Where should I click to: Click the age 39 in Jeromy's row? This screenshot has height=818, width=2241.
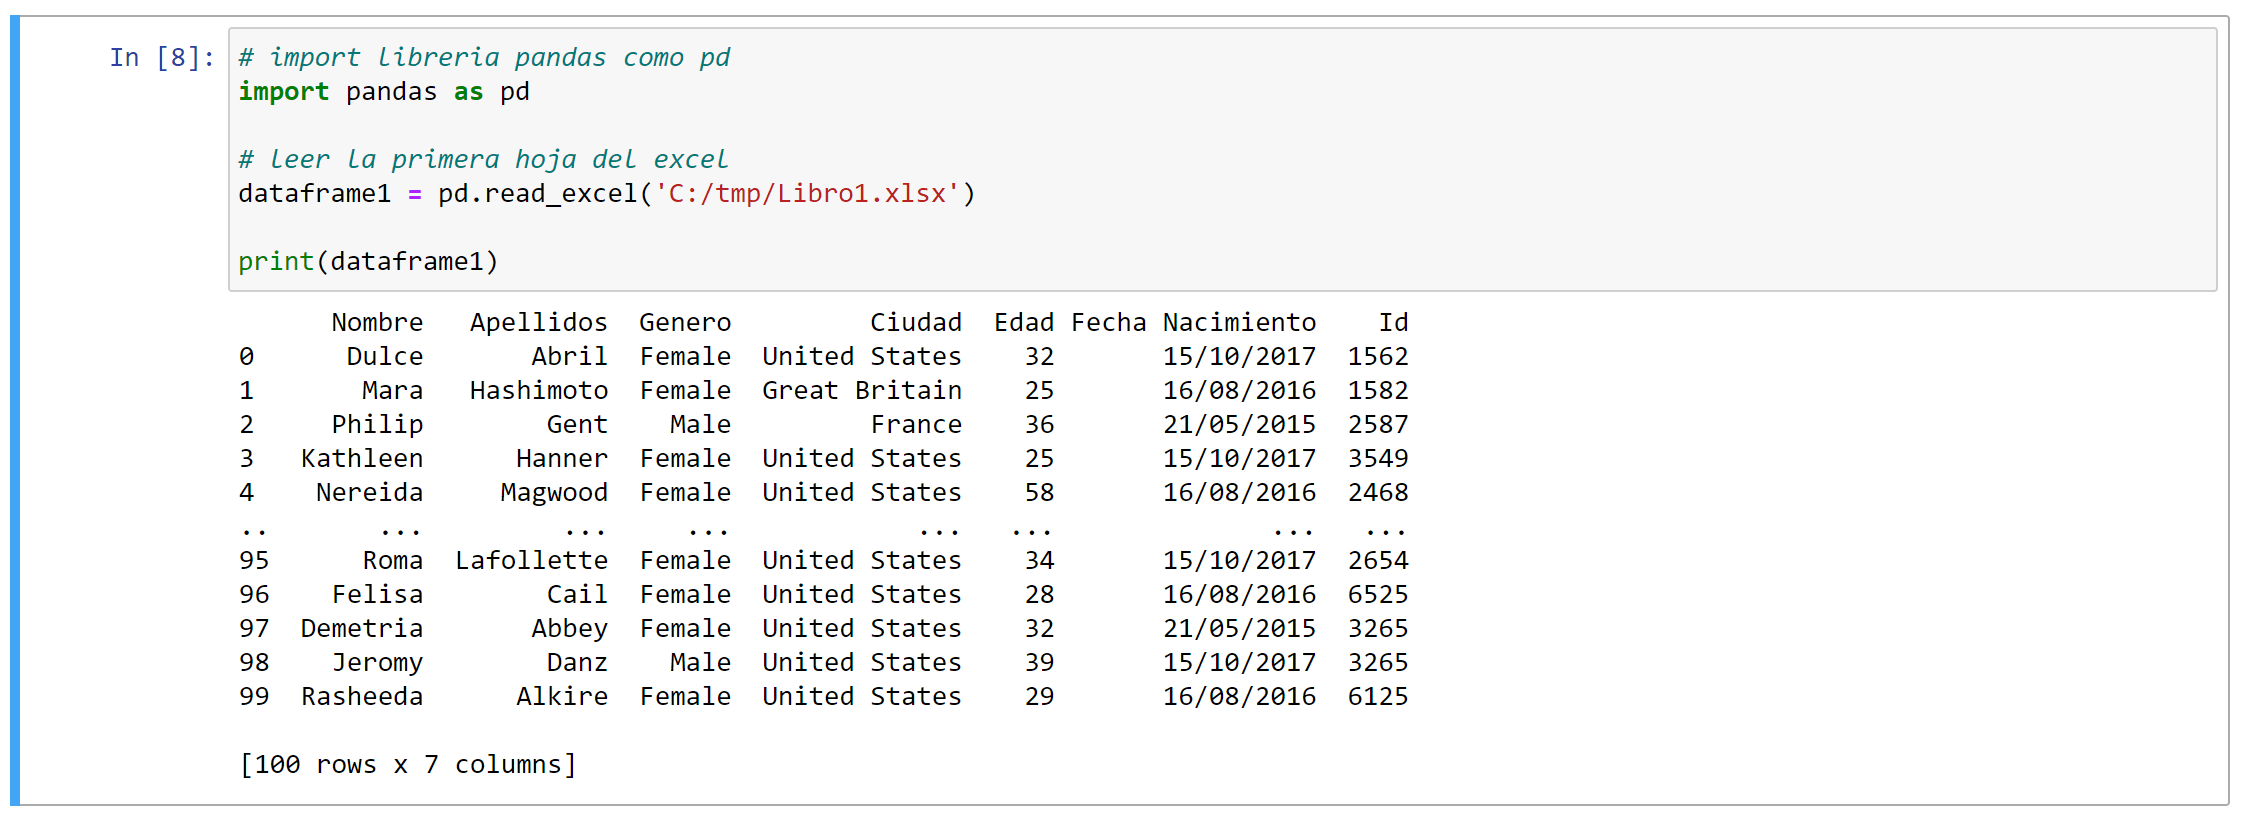[x=1040, y=663]
